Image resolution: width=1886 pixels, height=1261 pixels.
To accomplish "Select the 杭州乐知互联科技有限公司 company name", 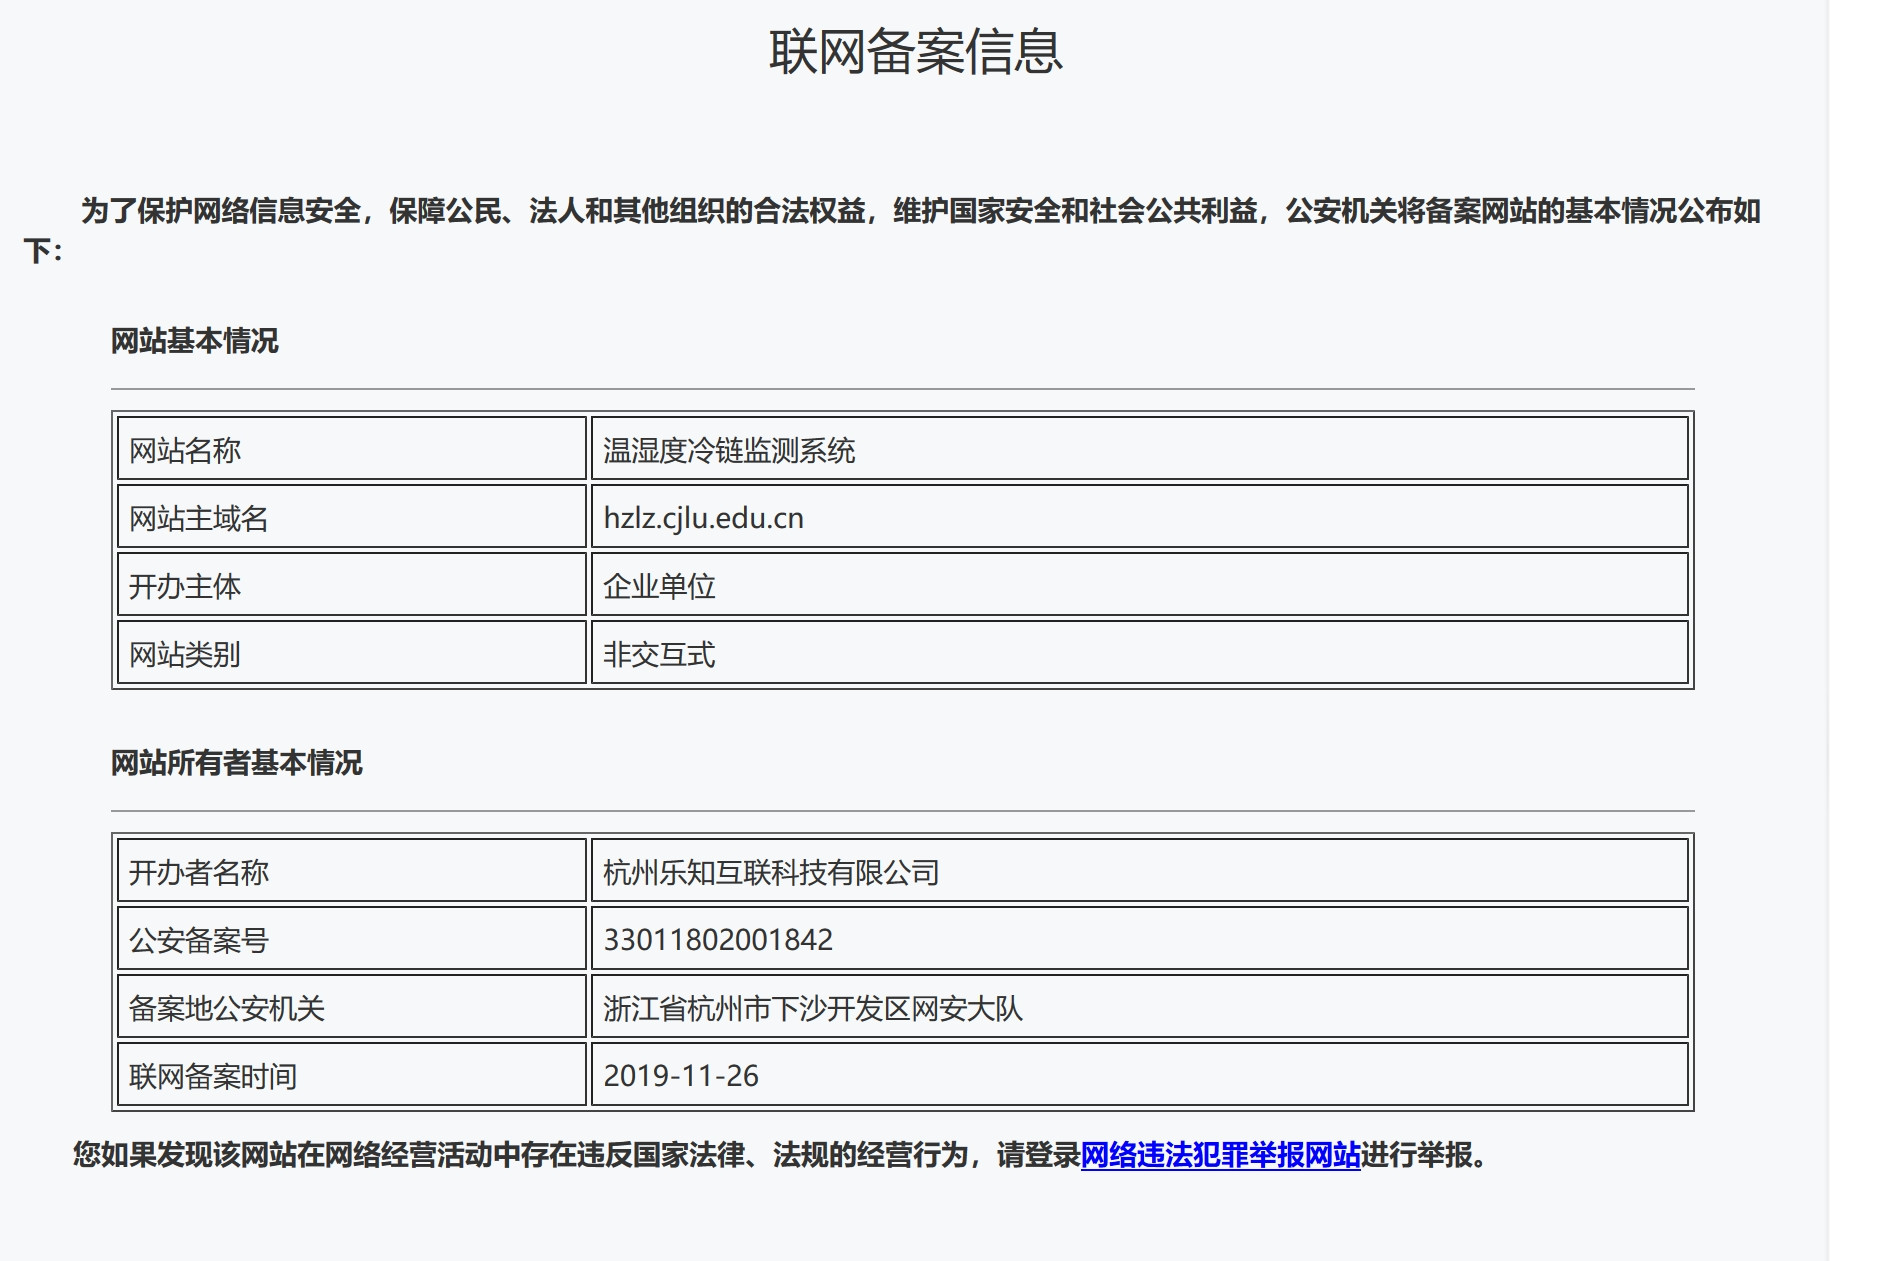I will click(771, 872).
